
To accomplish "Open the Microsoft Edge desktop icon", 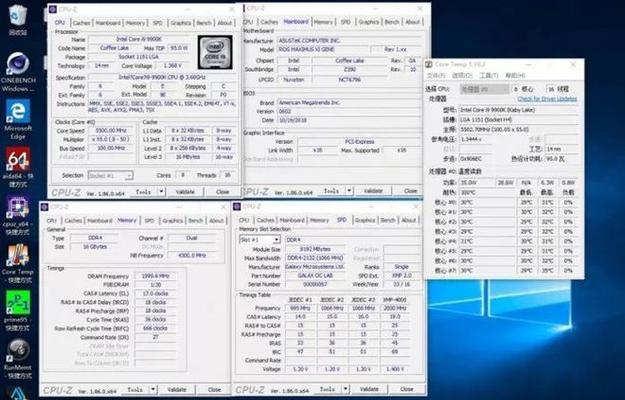I will coord(18,119).
